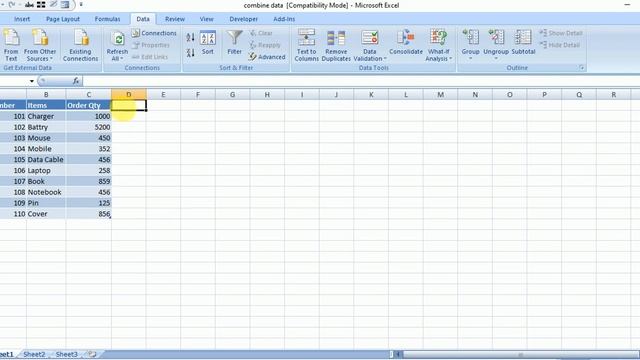The width and height of the screenshot is (640, 360).
Task: Switch to the Insert tab
Action: [22, 19]
